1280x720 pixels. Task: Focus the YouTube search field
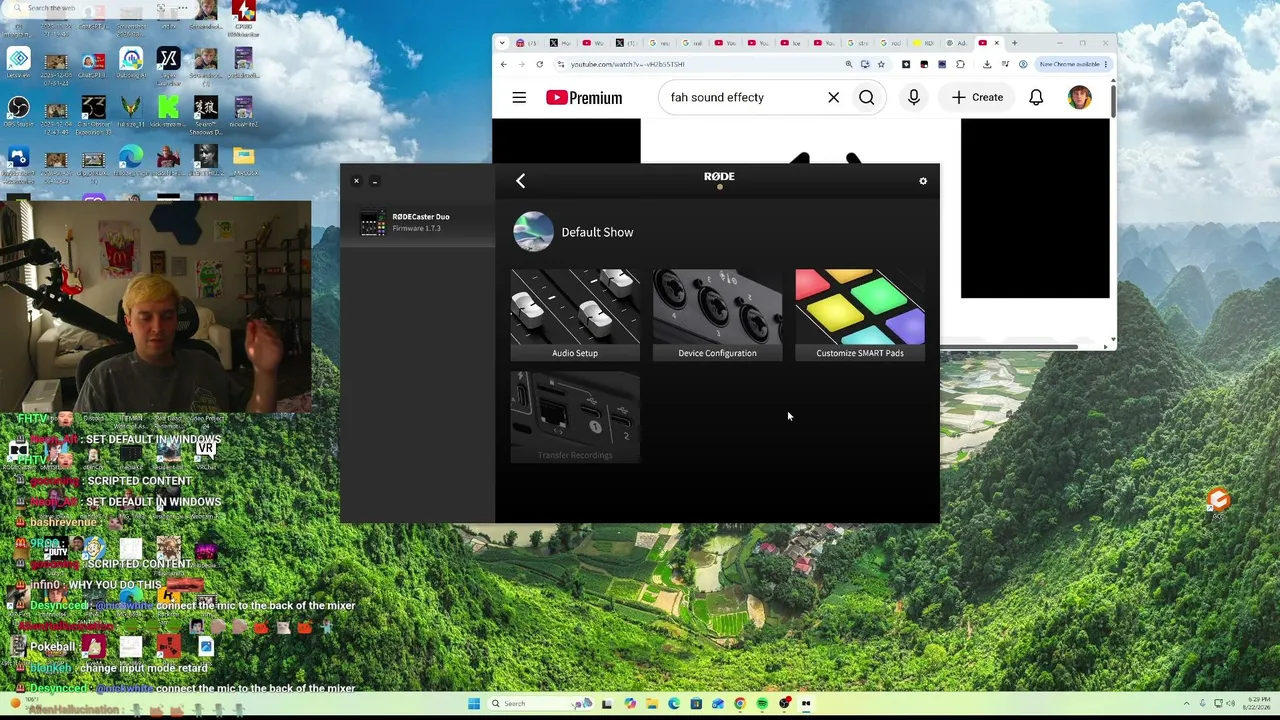[743, 97]
